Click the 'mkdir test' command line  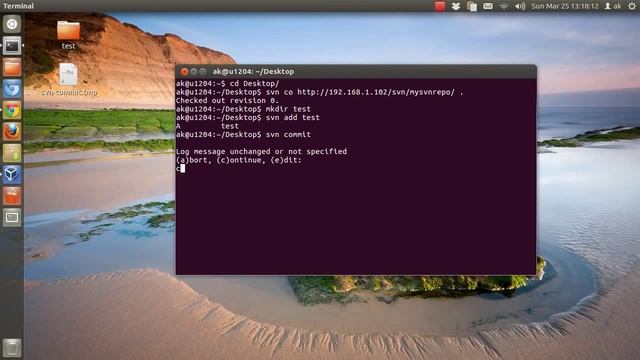243,109
